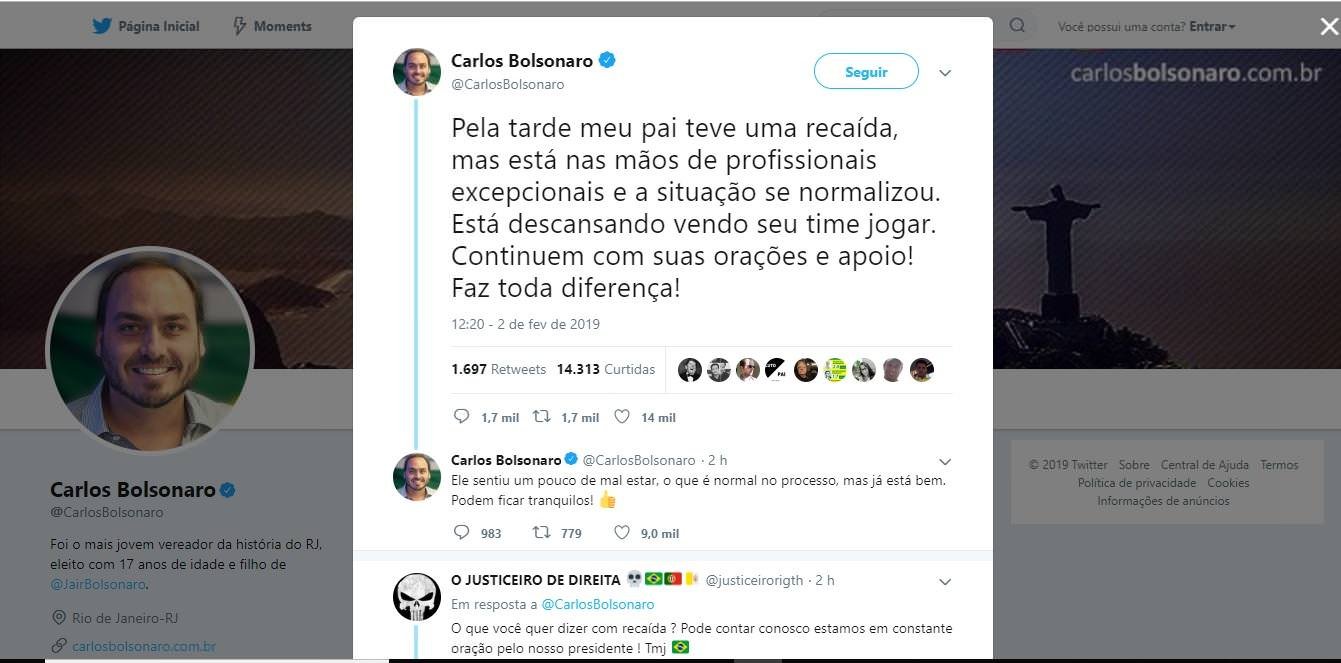1341x663 pixels.
Task: Click the reply icon showing 983
Action: (461, 532)
